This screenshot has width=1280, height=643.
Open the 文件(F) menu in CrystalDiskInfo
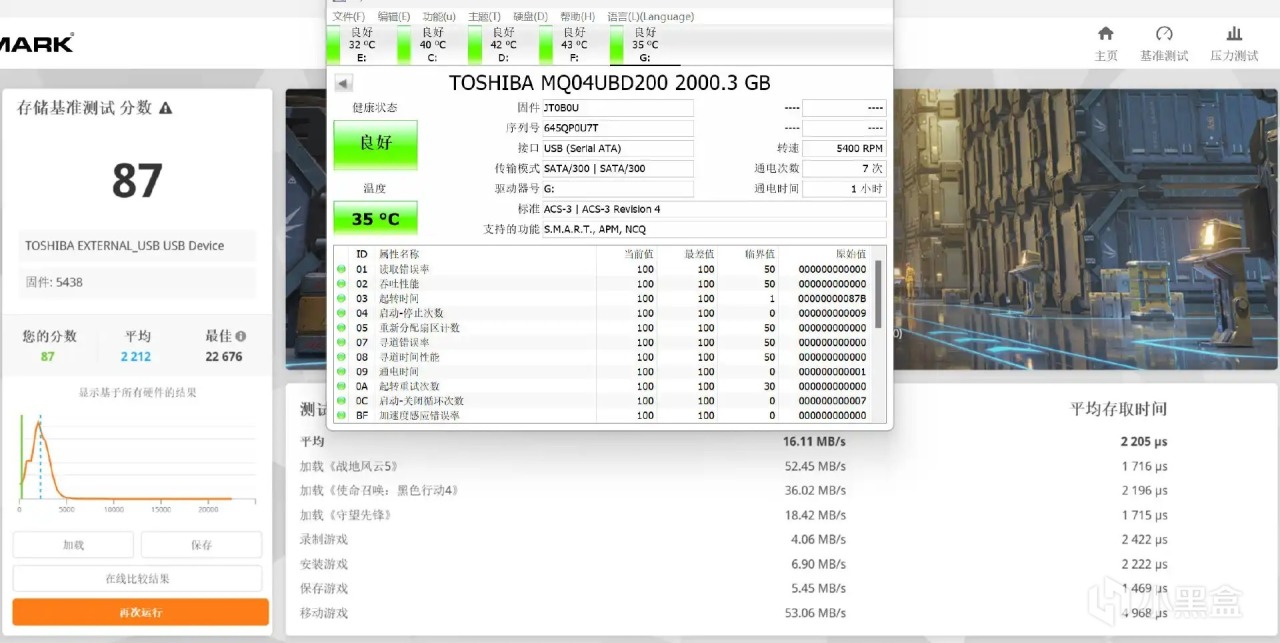point(348,17)
